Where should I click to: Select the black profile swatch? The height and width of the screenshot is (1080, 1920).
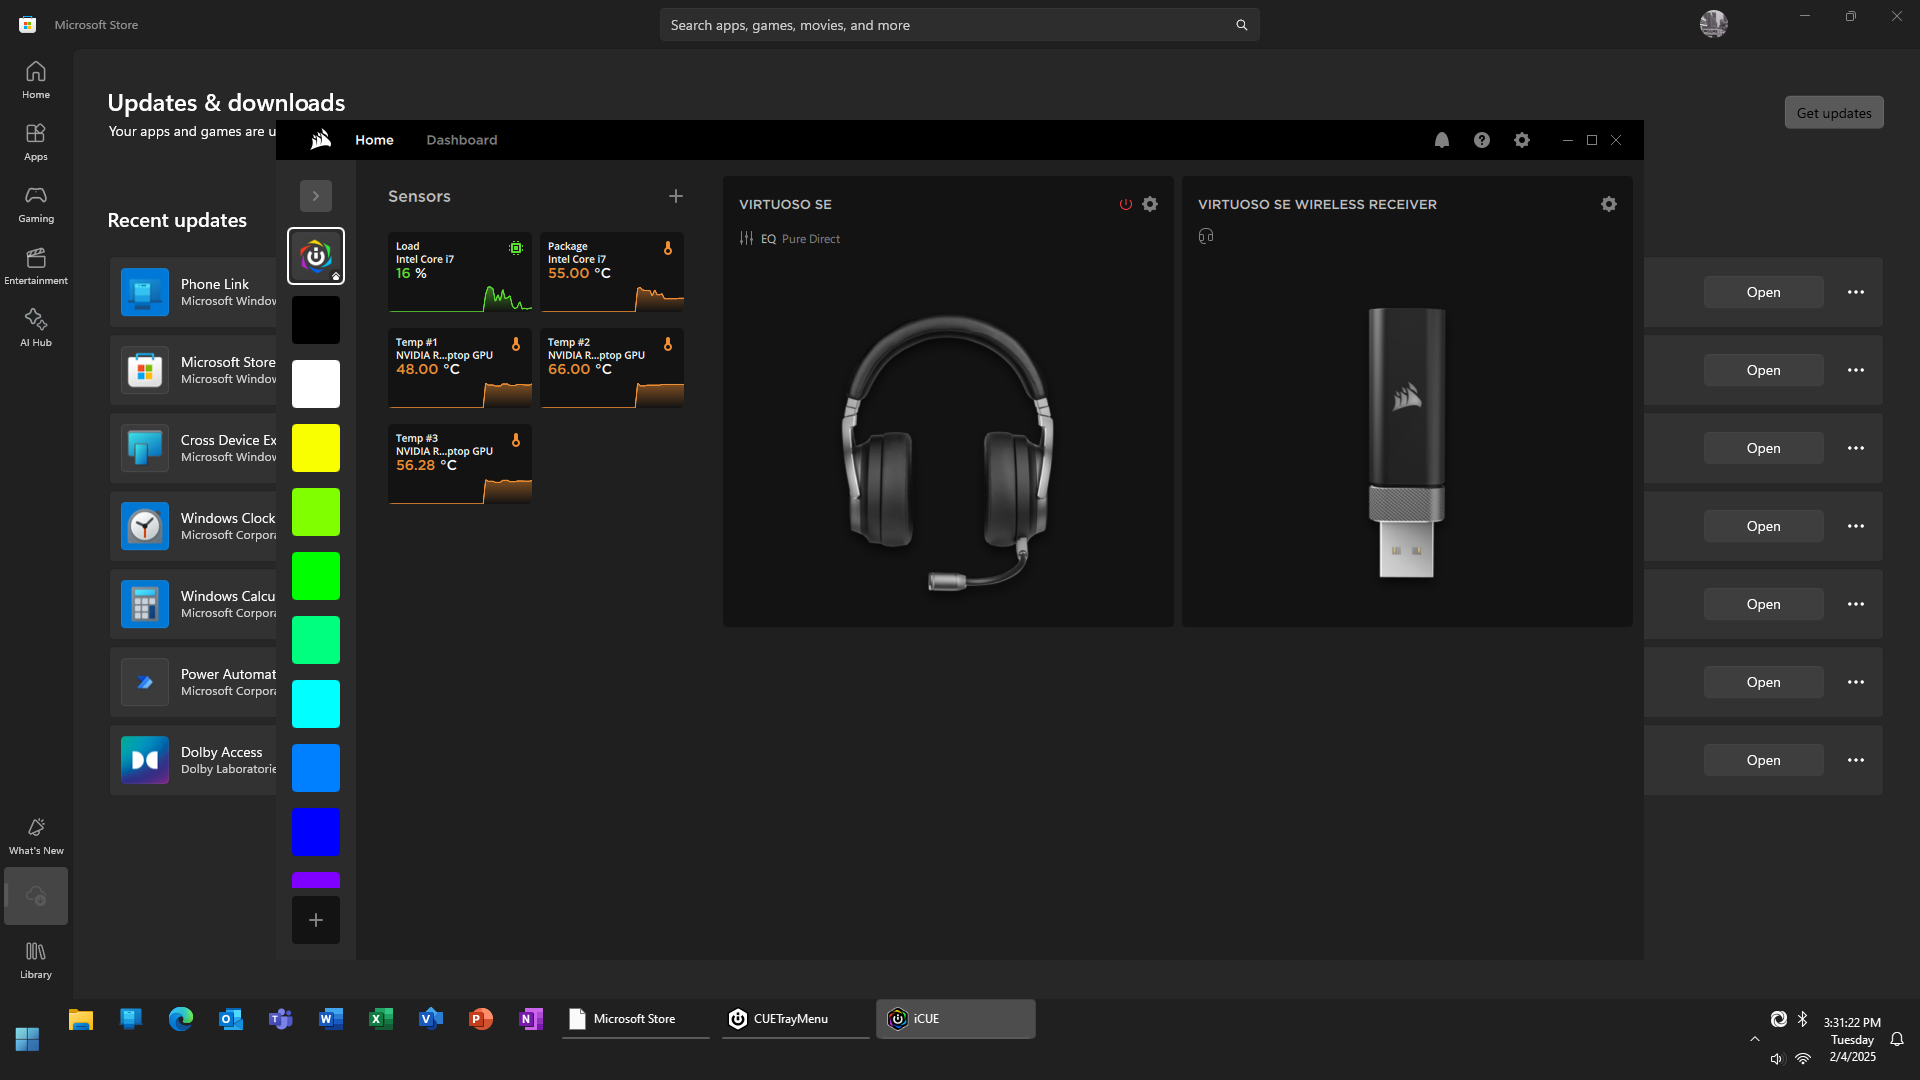pyautogui.click(x=316, y=320)
